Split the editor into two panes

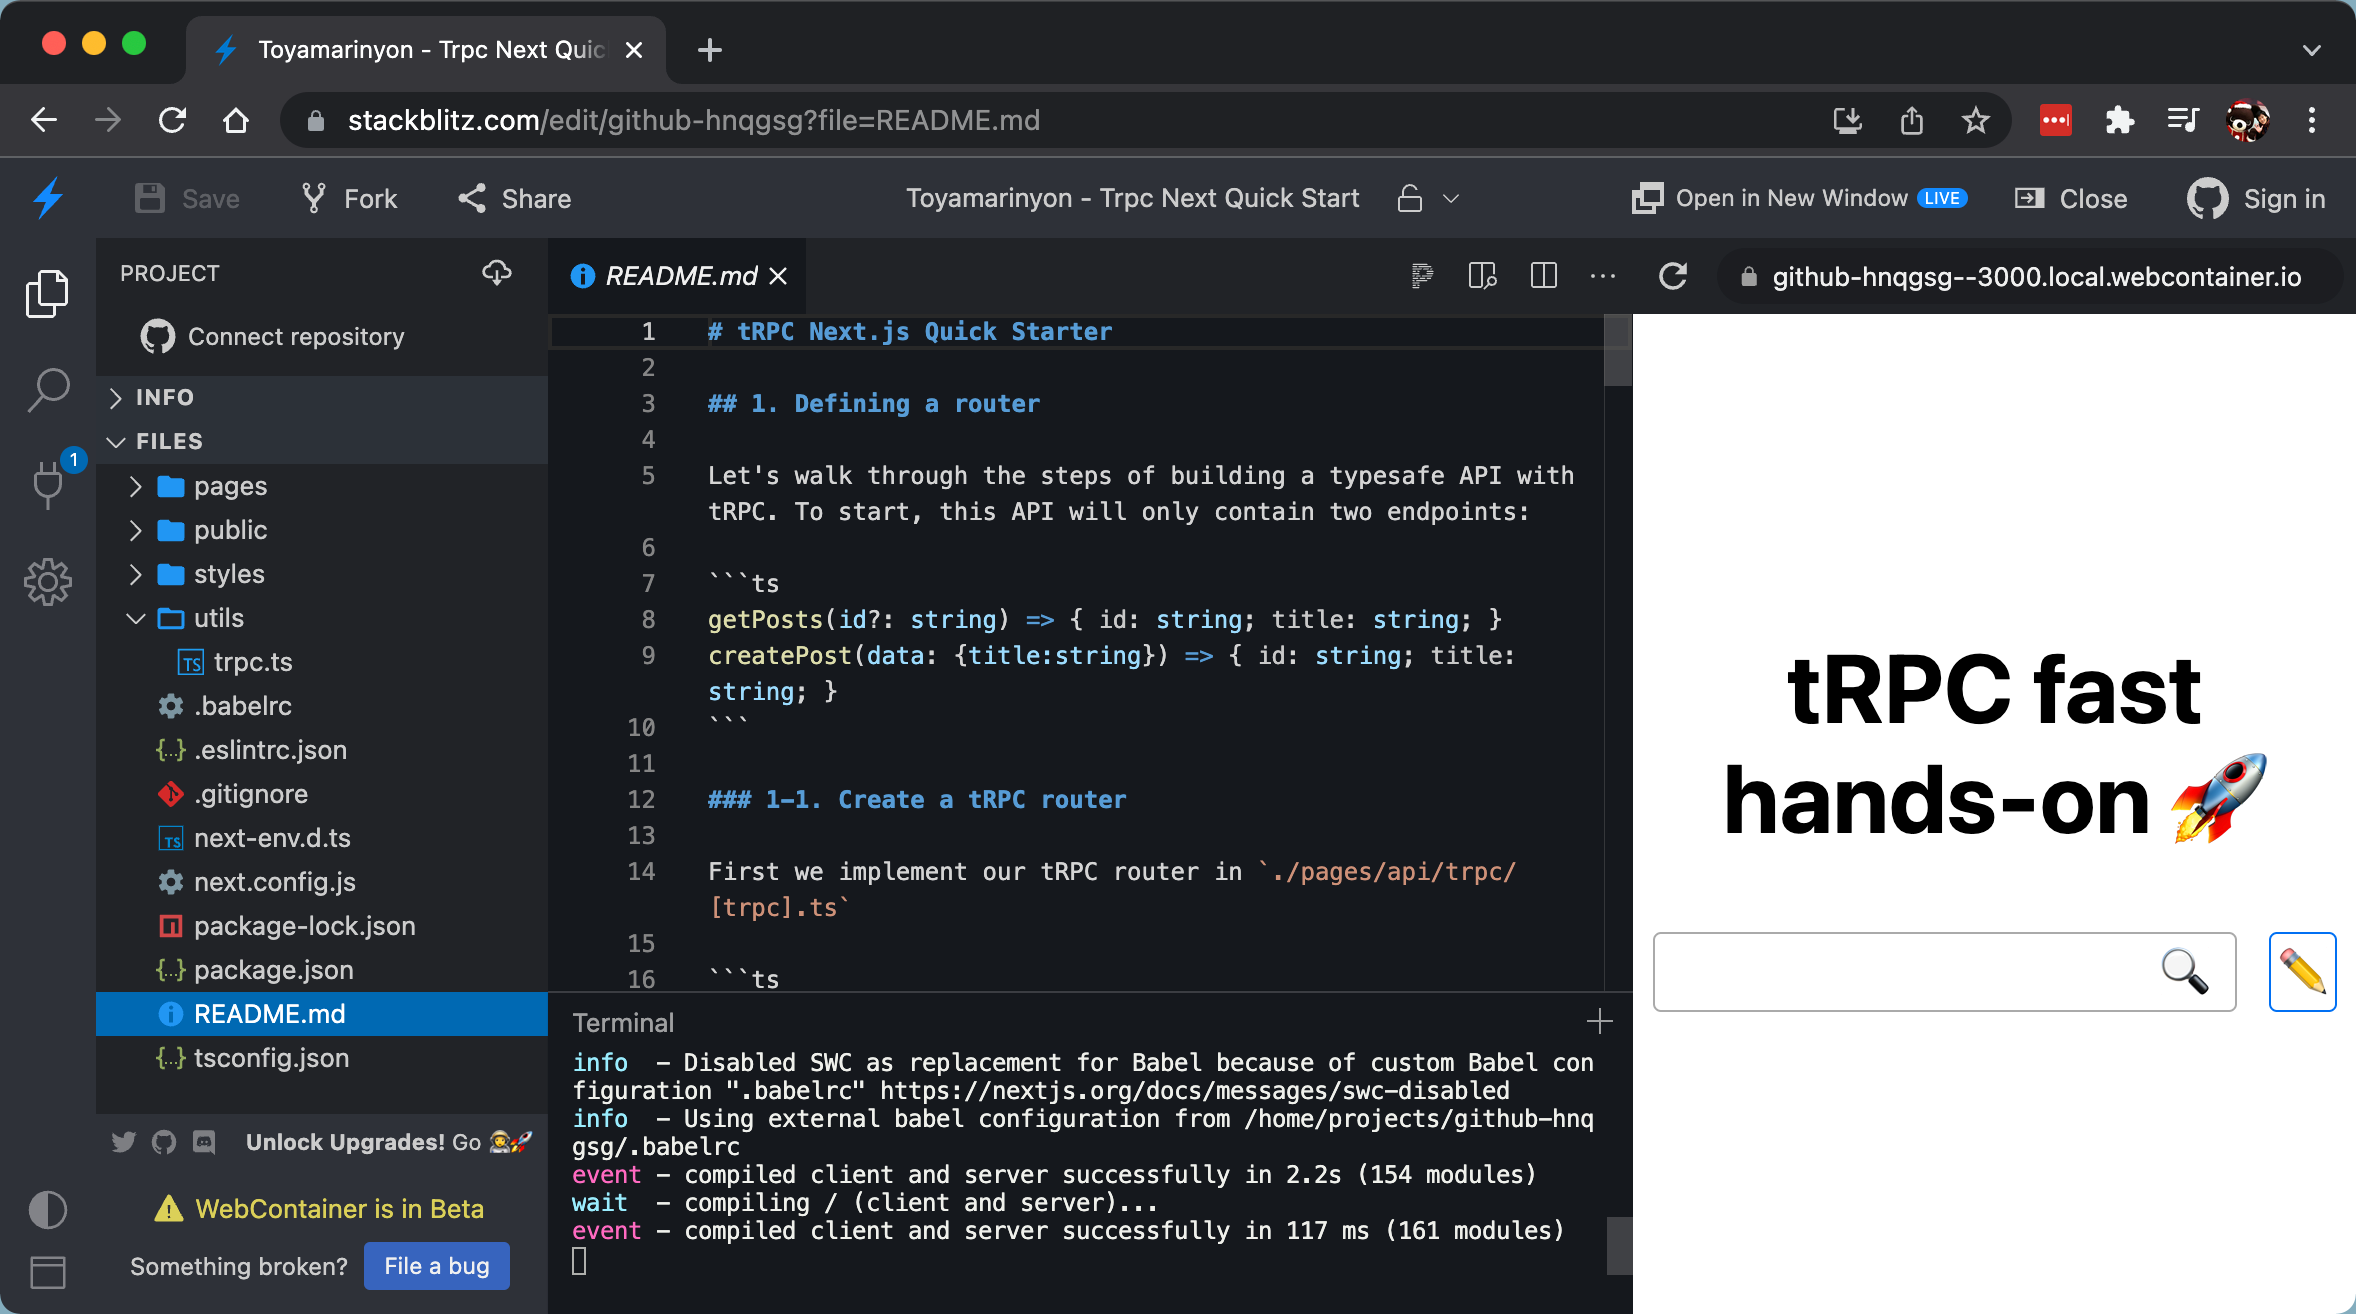pos(1544,277)
